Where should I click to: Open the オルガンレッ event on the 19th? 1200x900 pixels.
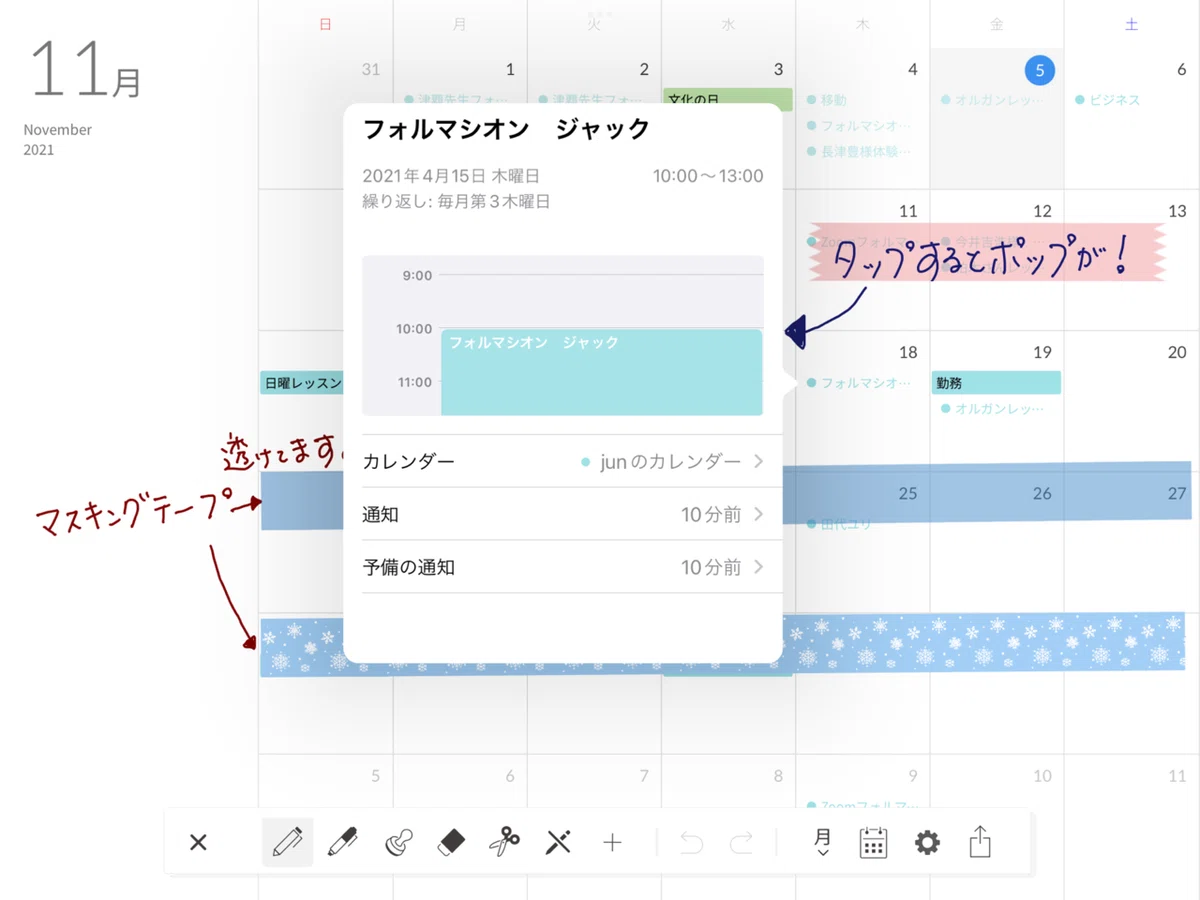click(x=993, y=409)
